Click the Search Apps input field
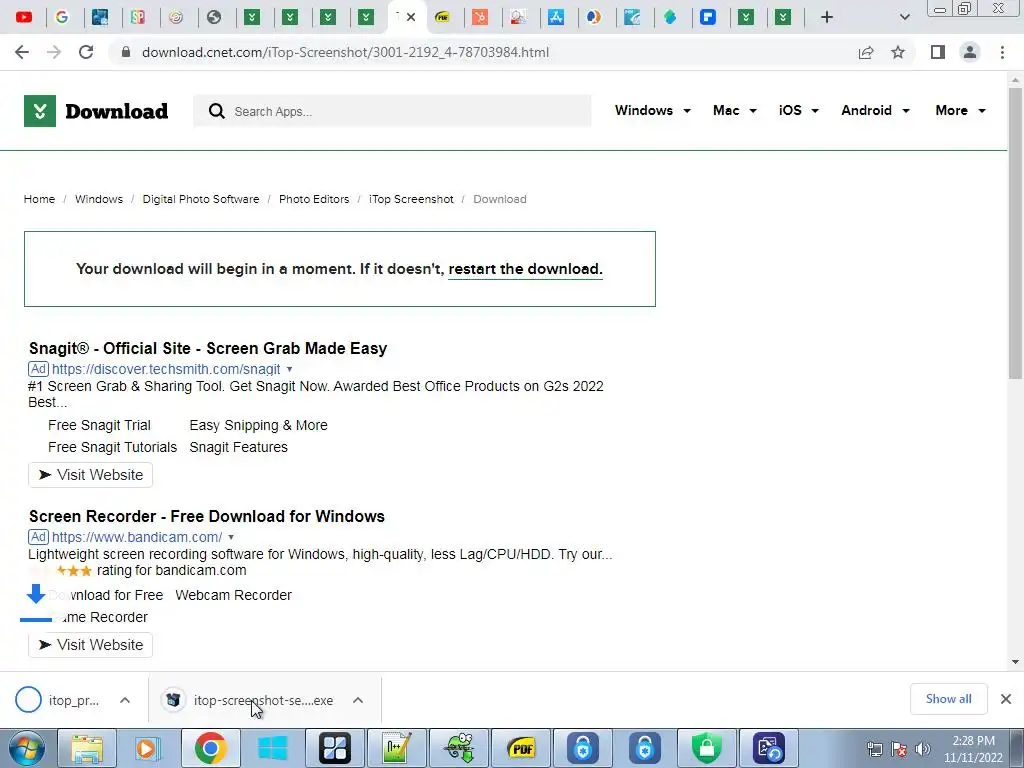This screenshot has height=768, width=1024. [x=392, y=111]
